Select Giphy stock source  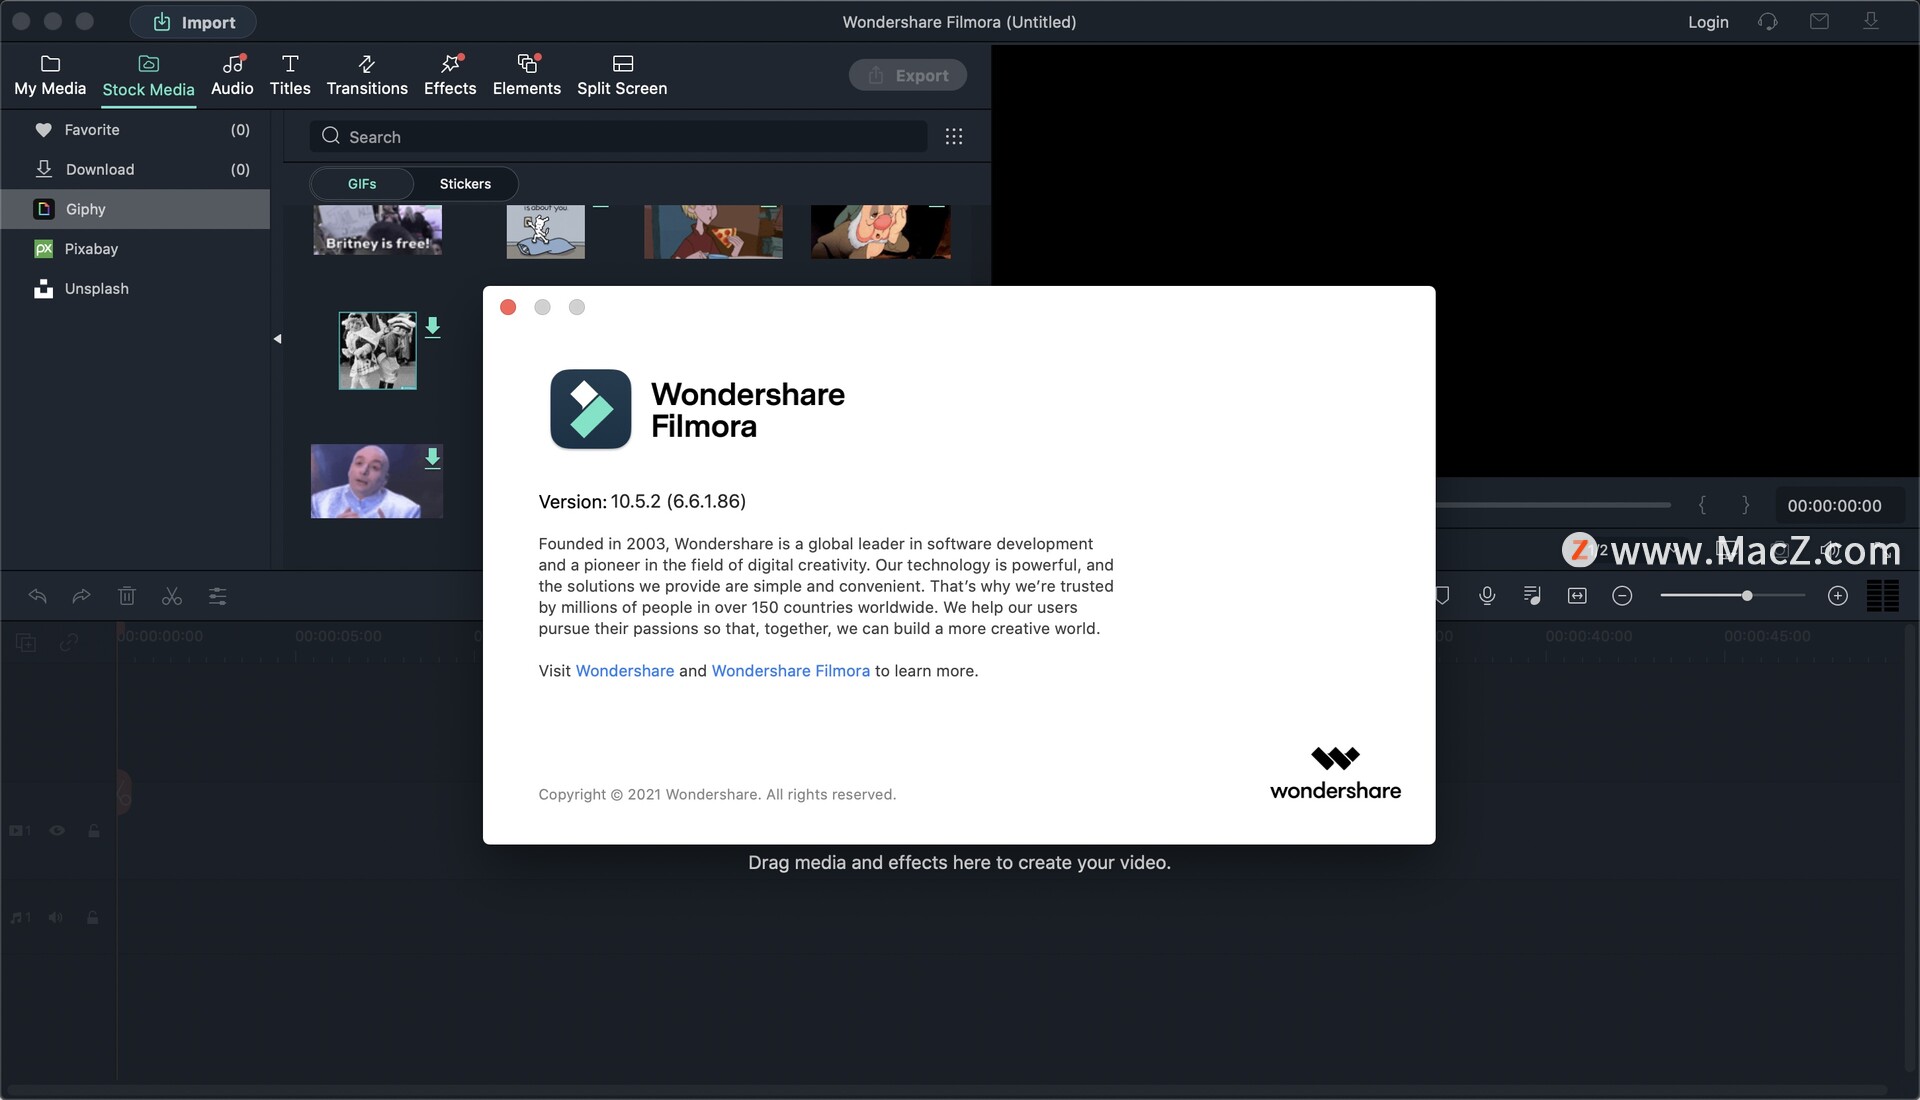135,209
